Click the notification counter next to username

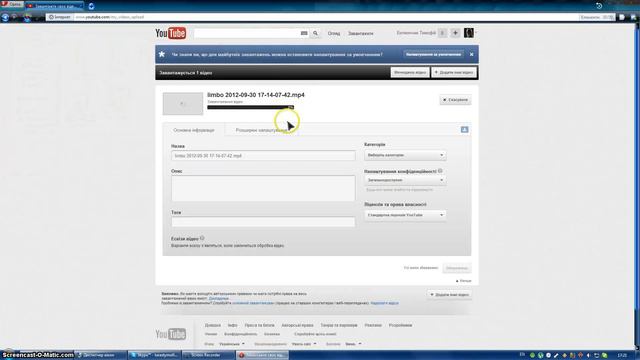(x=442, y=33)
